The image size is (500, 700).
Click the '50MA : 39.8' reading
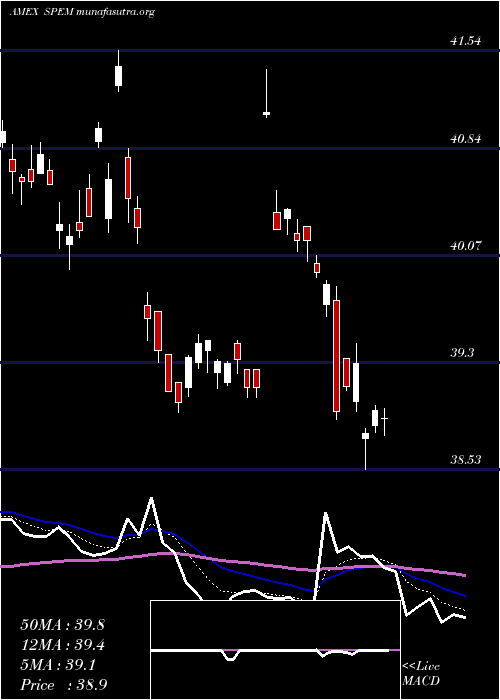(x=62, y=625)
